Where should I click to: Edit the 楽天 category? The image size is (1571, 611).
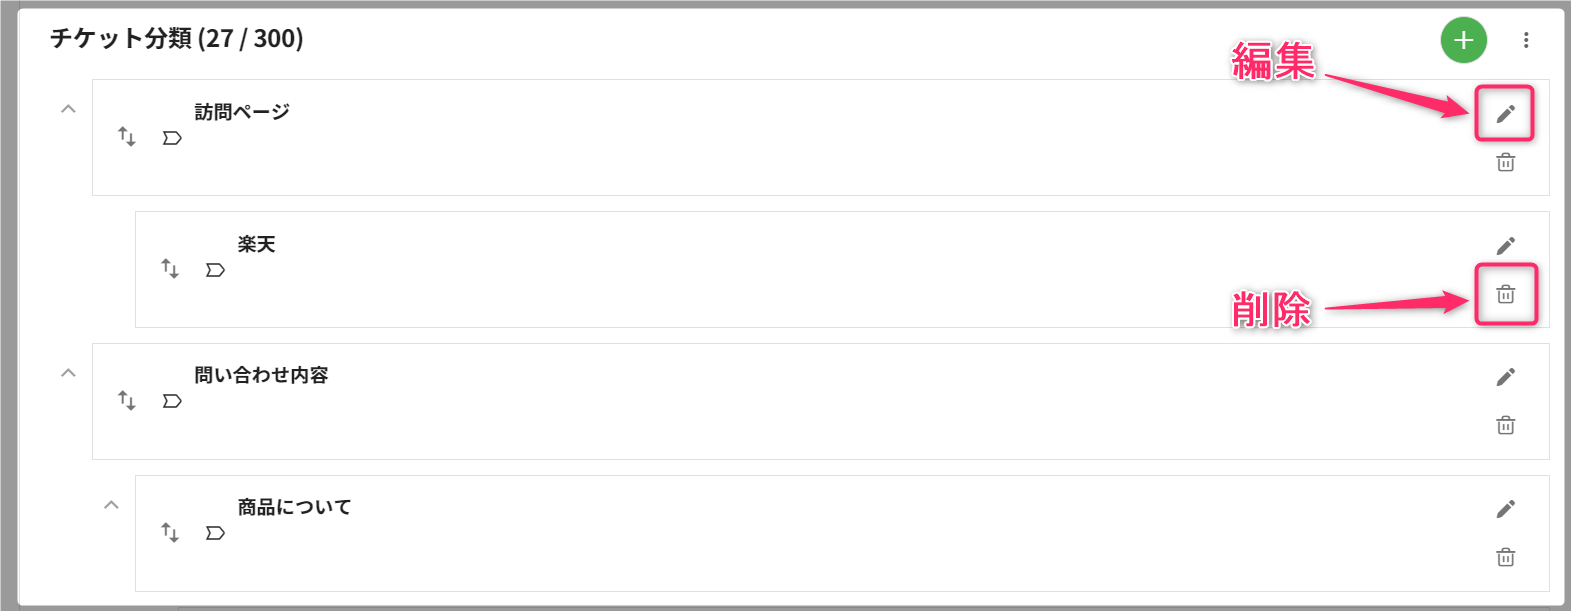1505,246
